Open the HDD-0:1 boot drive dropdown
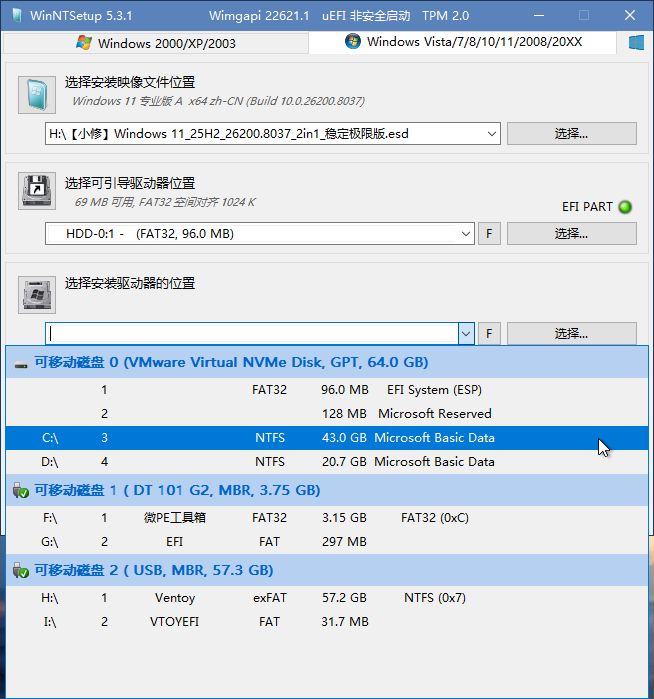The image size is (654, 699). (x=466, y=234)
